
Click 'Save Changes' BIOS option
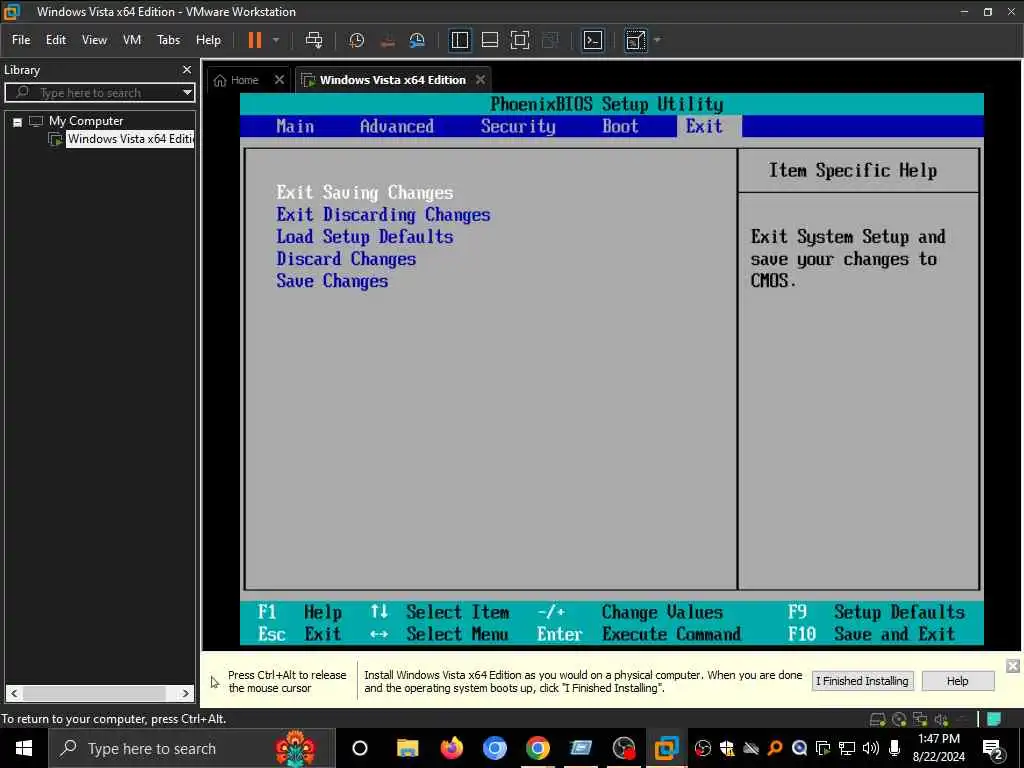pyautogui.click(x=332, y=281)
